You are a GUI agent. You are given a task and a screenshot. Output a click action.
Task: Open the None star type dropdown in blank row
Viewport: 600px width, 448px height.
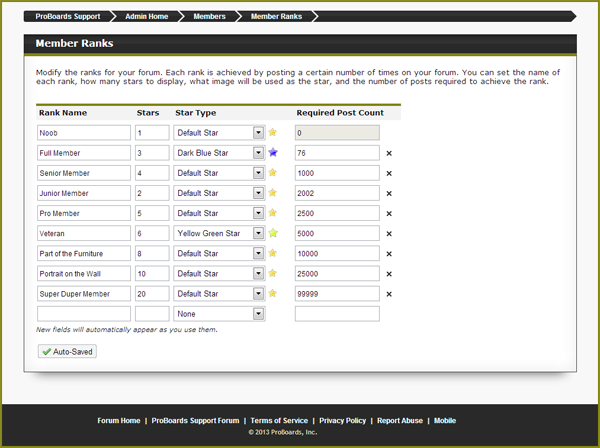pyautogui.click(x=219, y=314)
